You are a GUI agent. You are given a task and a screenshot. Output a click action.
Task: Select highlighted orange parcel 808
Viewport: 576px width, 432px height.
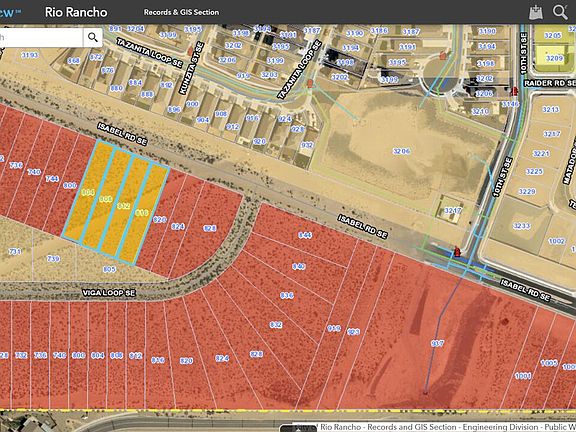click(107, 199)
